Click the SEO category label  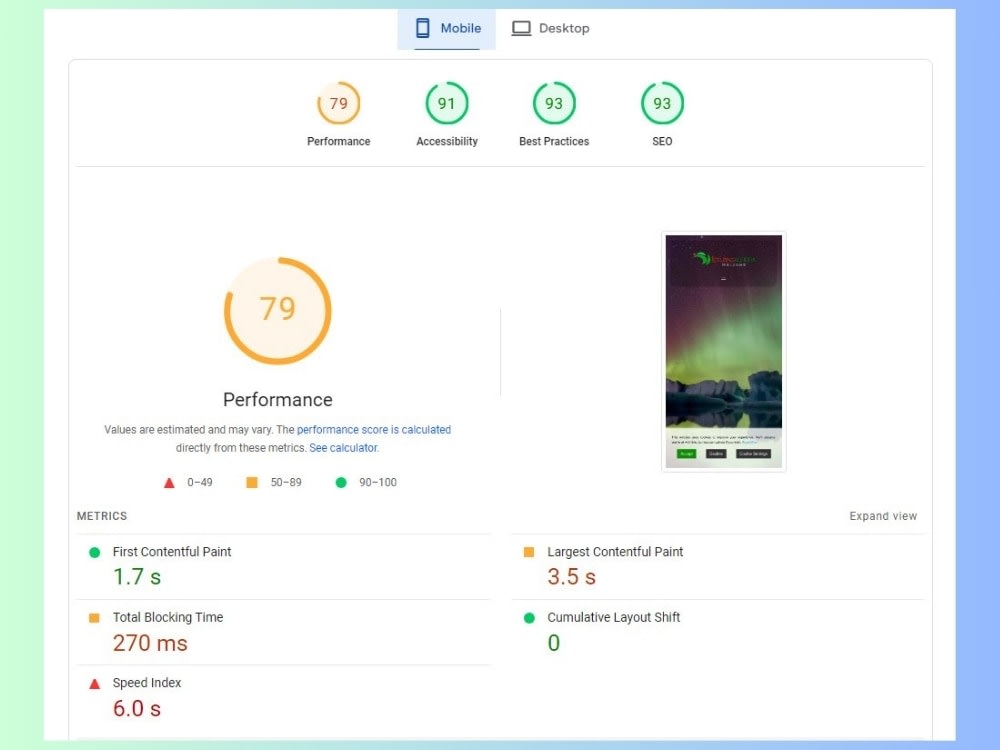tap(662, 142)
